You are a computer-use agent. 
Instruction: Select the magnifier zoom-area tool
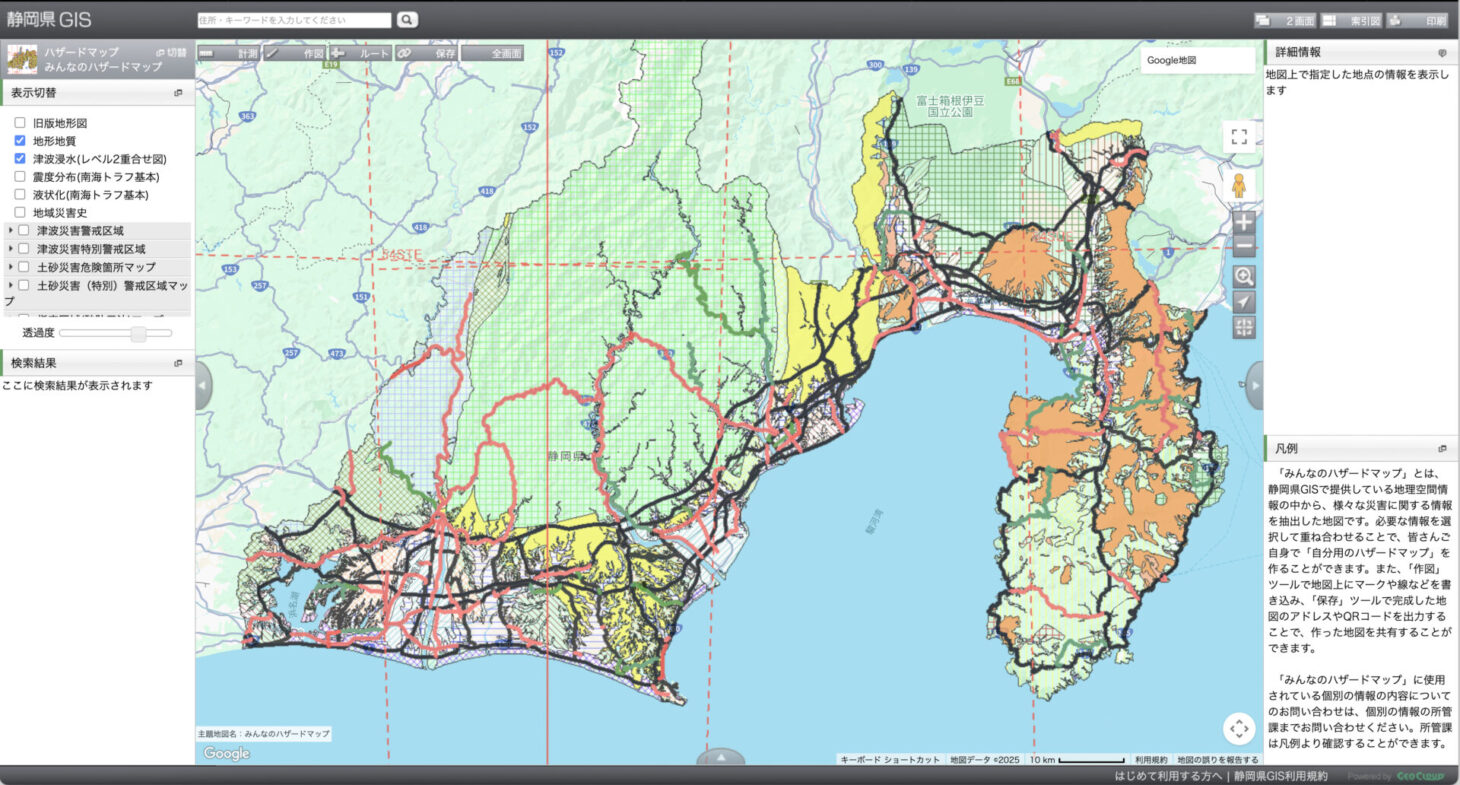tap(1243, 276)
